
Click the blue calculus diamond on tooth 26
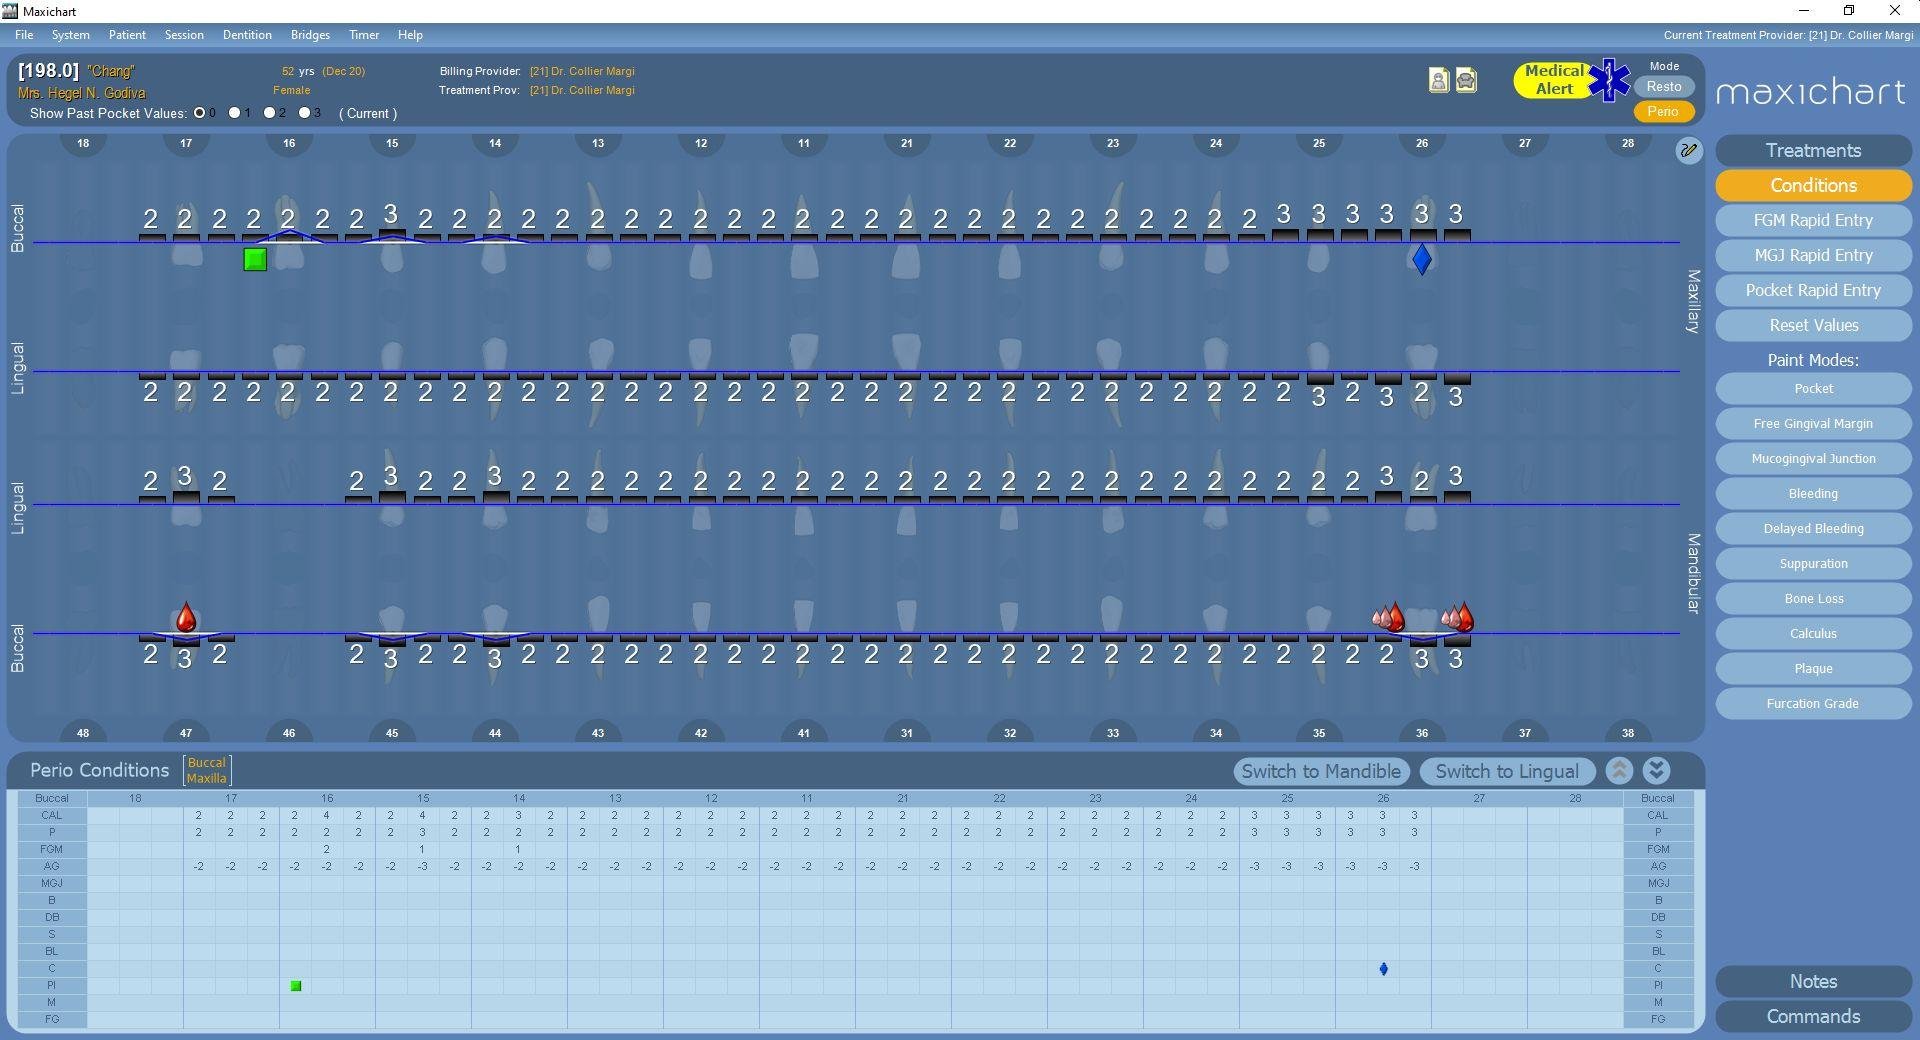point(1422,260)
